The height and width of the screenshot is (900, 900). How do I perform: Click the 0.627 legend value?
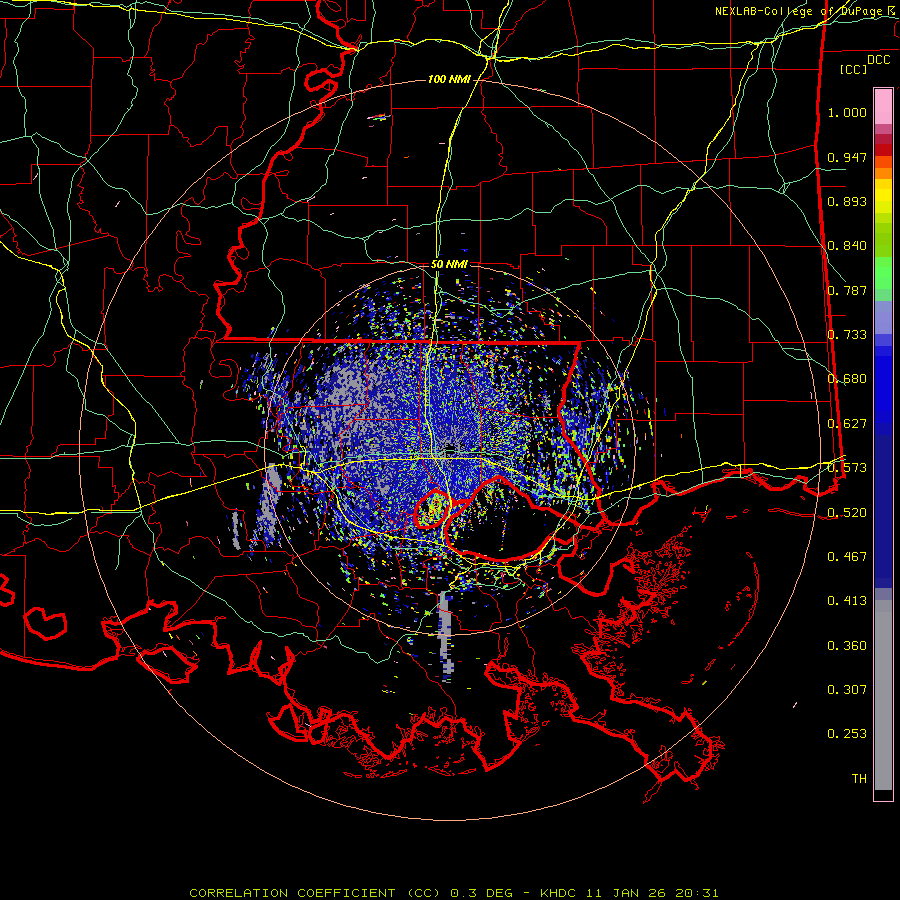(847, 424)
